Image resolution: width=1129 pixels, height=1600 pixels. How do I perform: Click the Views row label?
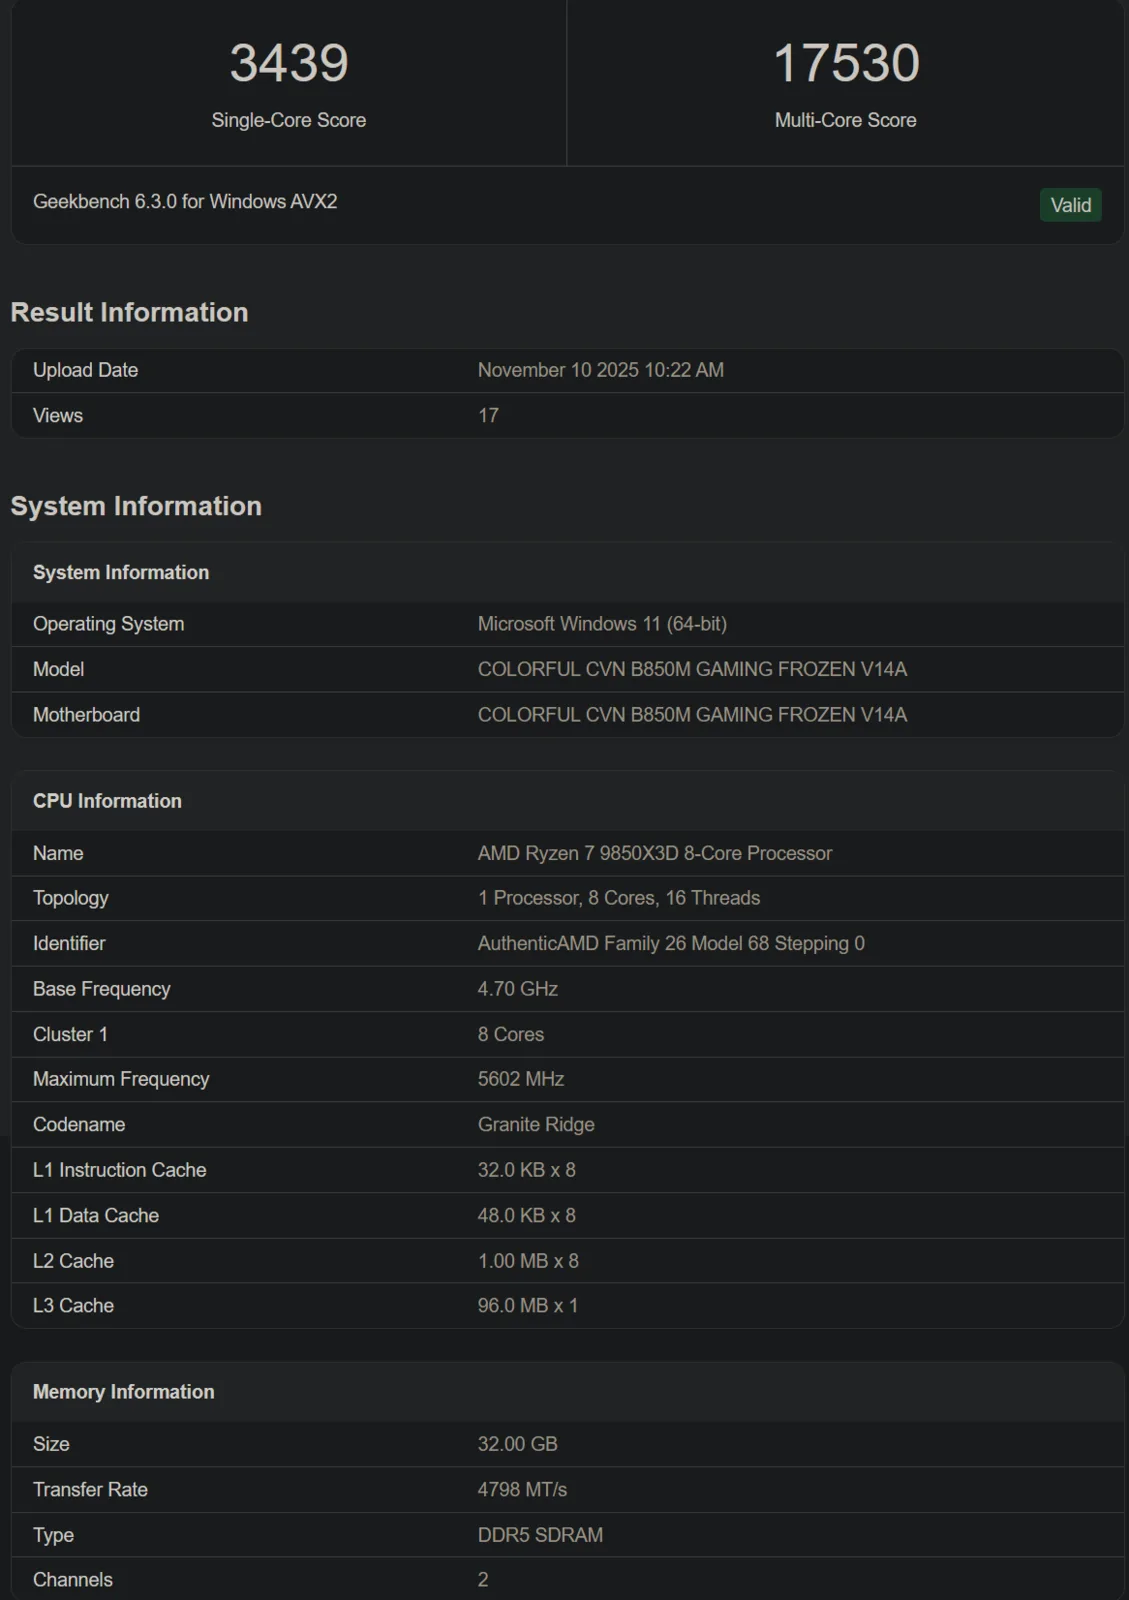(x=58, y=416)
